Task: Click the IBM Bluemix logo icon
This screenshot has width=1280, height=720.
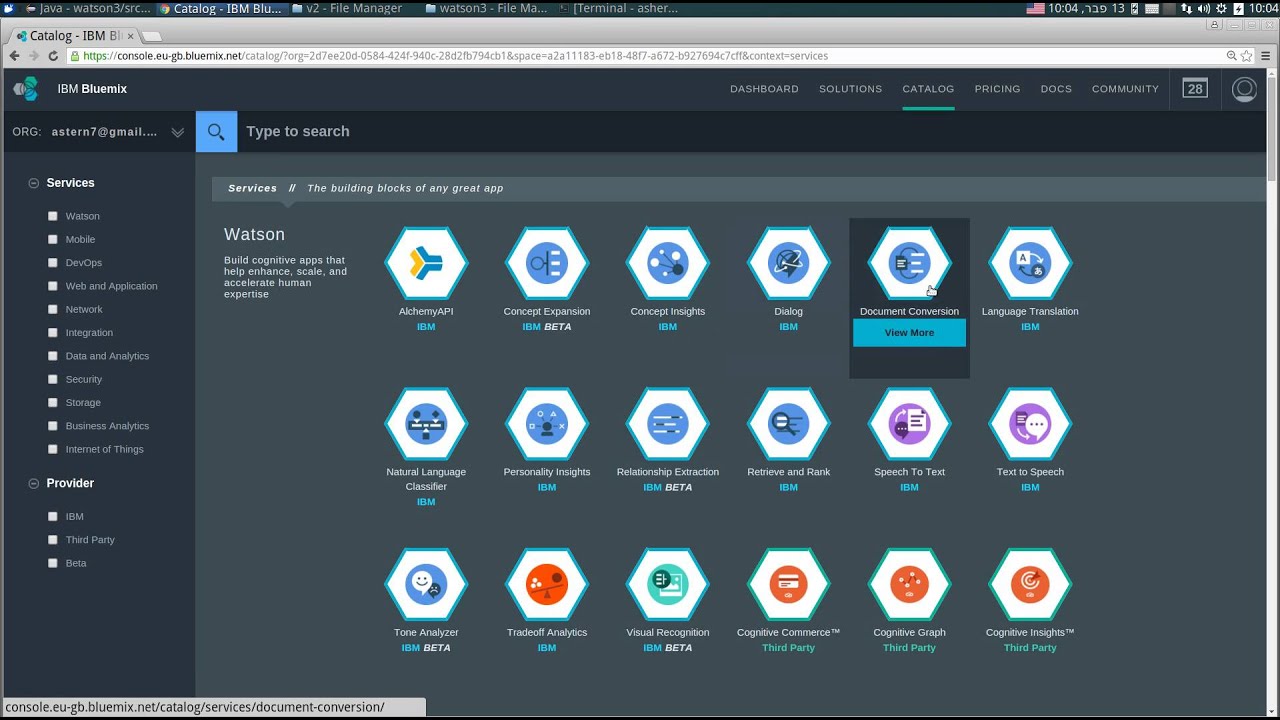Action: tap(26, 89)
